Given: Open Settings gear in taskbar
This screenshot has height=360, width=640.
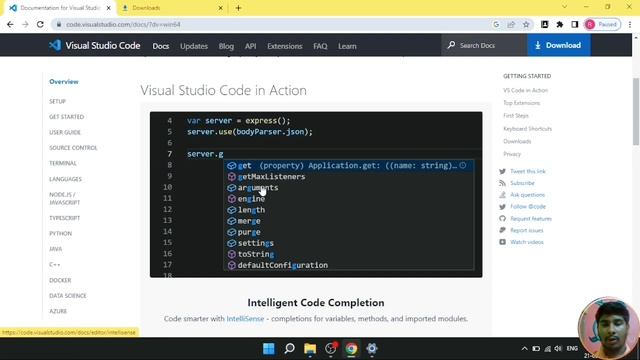Looking at the screenshot, I should pyautogui.click(x=372, y=349).
